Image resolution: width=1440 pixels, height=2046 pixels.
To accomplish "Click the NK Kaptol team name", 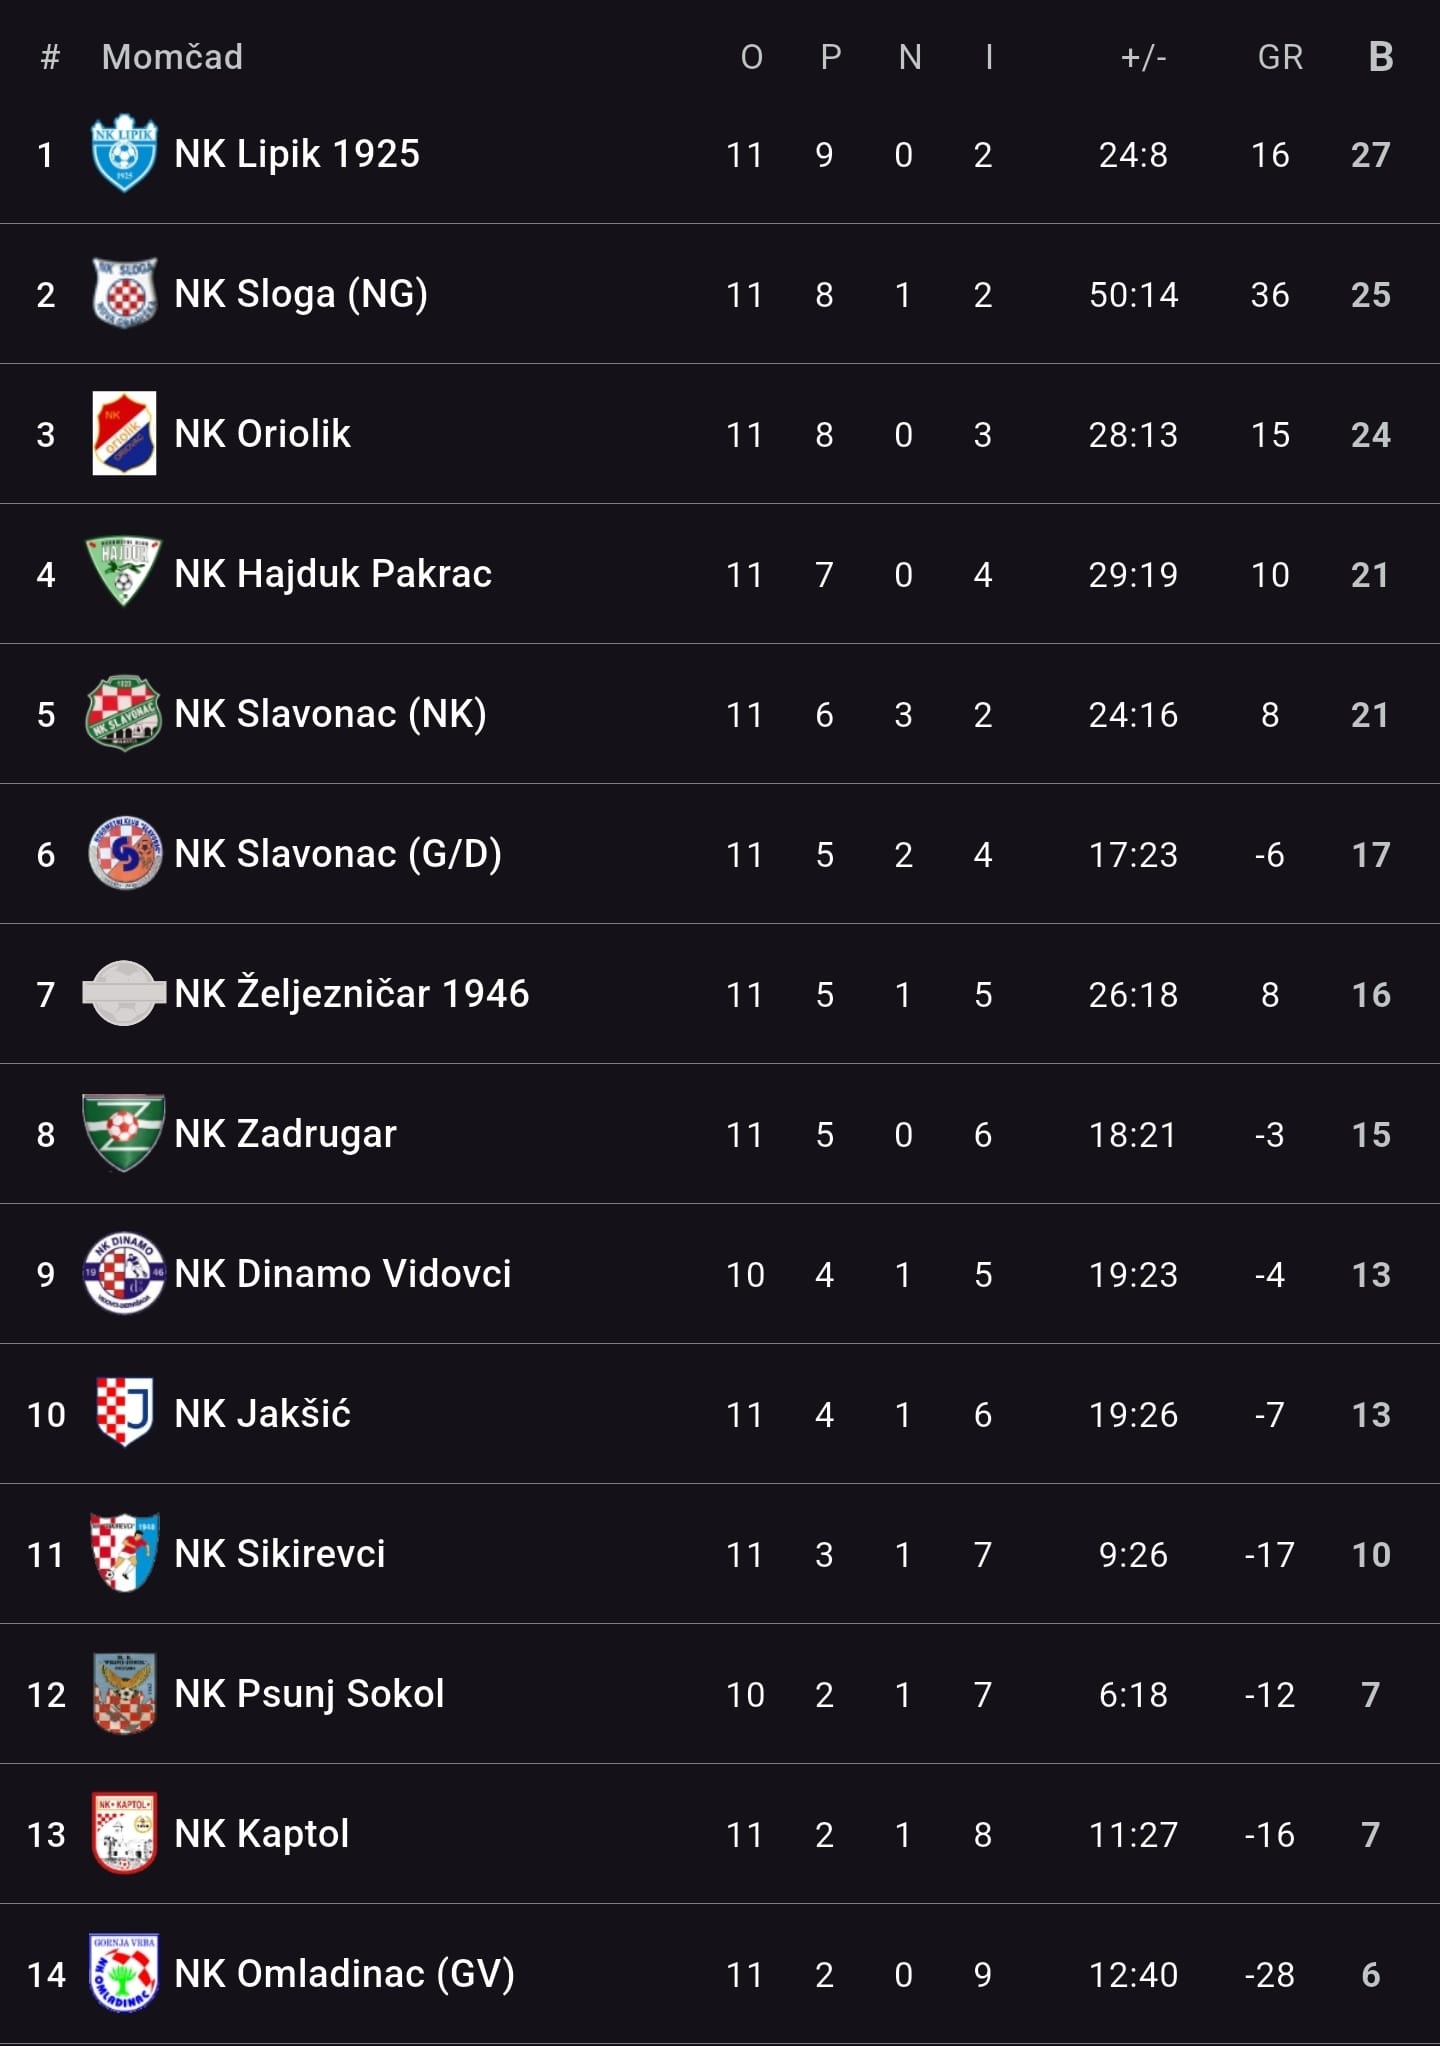I will [261, 1833].
